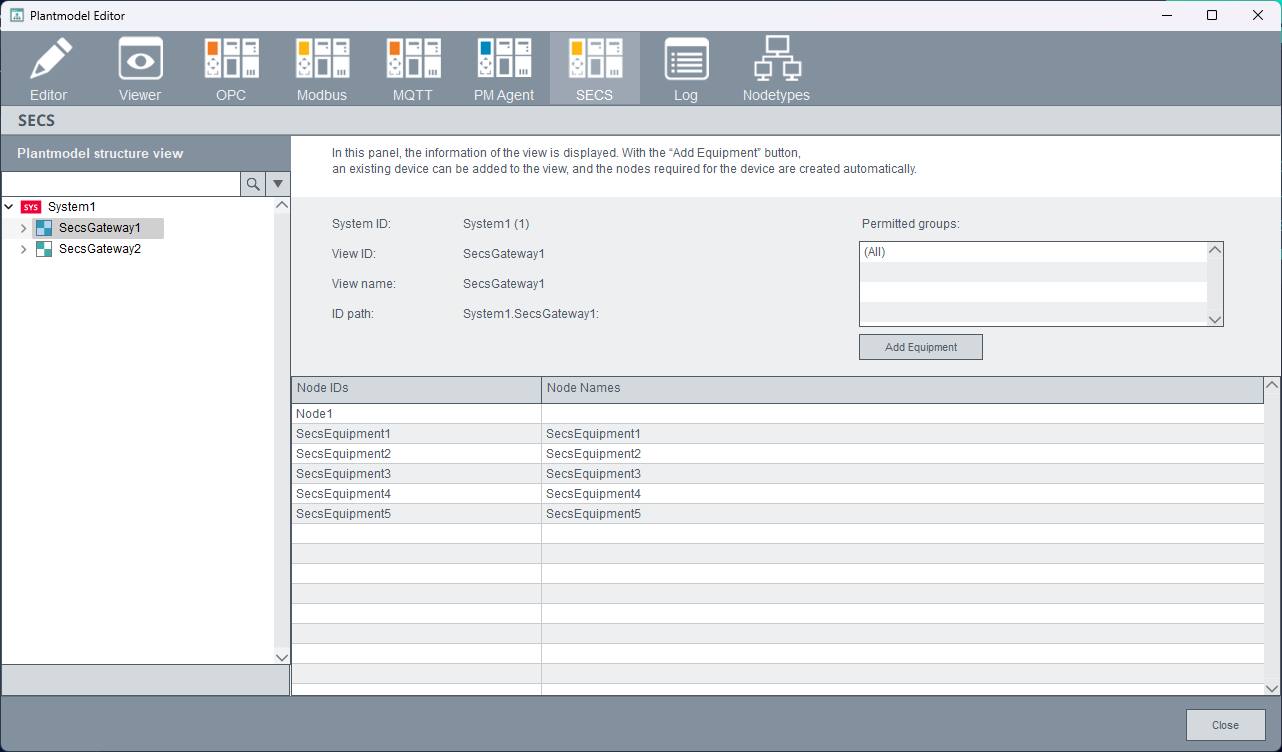
Task: Open the PM Agent module
Action: point(504,68)
